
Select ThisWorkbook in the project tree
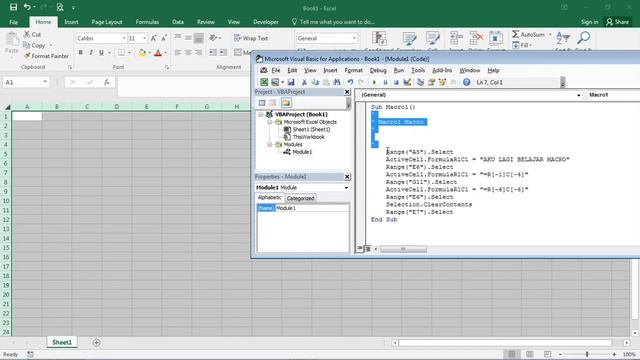tap(308, 137)
